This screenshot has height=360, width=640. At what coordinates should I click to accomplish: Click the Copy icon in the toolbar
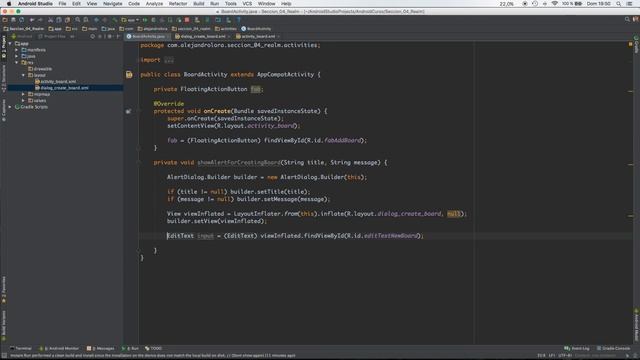tap(59, 20)
